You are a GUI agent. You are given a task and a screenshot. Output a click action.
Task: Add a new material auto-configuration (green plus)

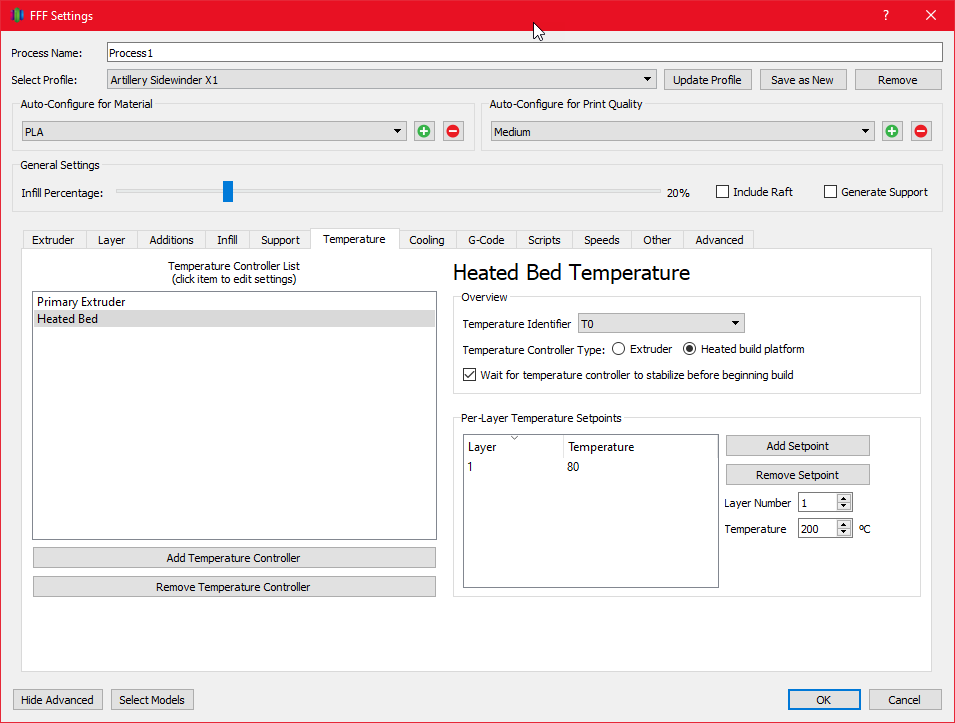(424, 131)
